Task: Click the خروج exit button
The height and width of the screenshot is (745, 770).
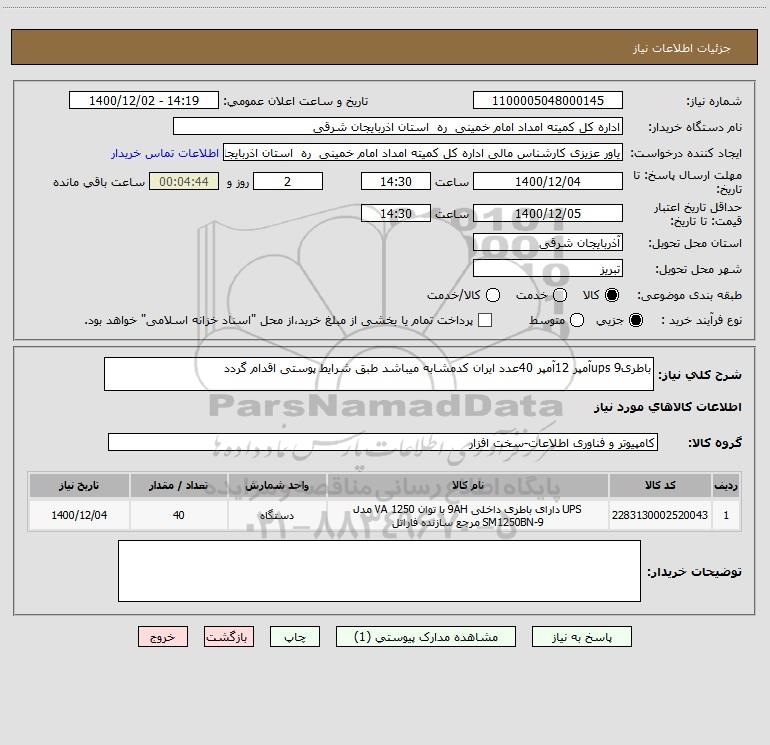Action: tap(163, 636)
